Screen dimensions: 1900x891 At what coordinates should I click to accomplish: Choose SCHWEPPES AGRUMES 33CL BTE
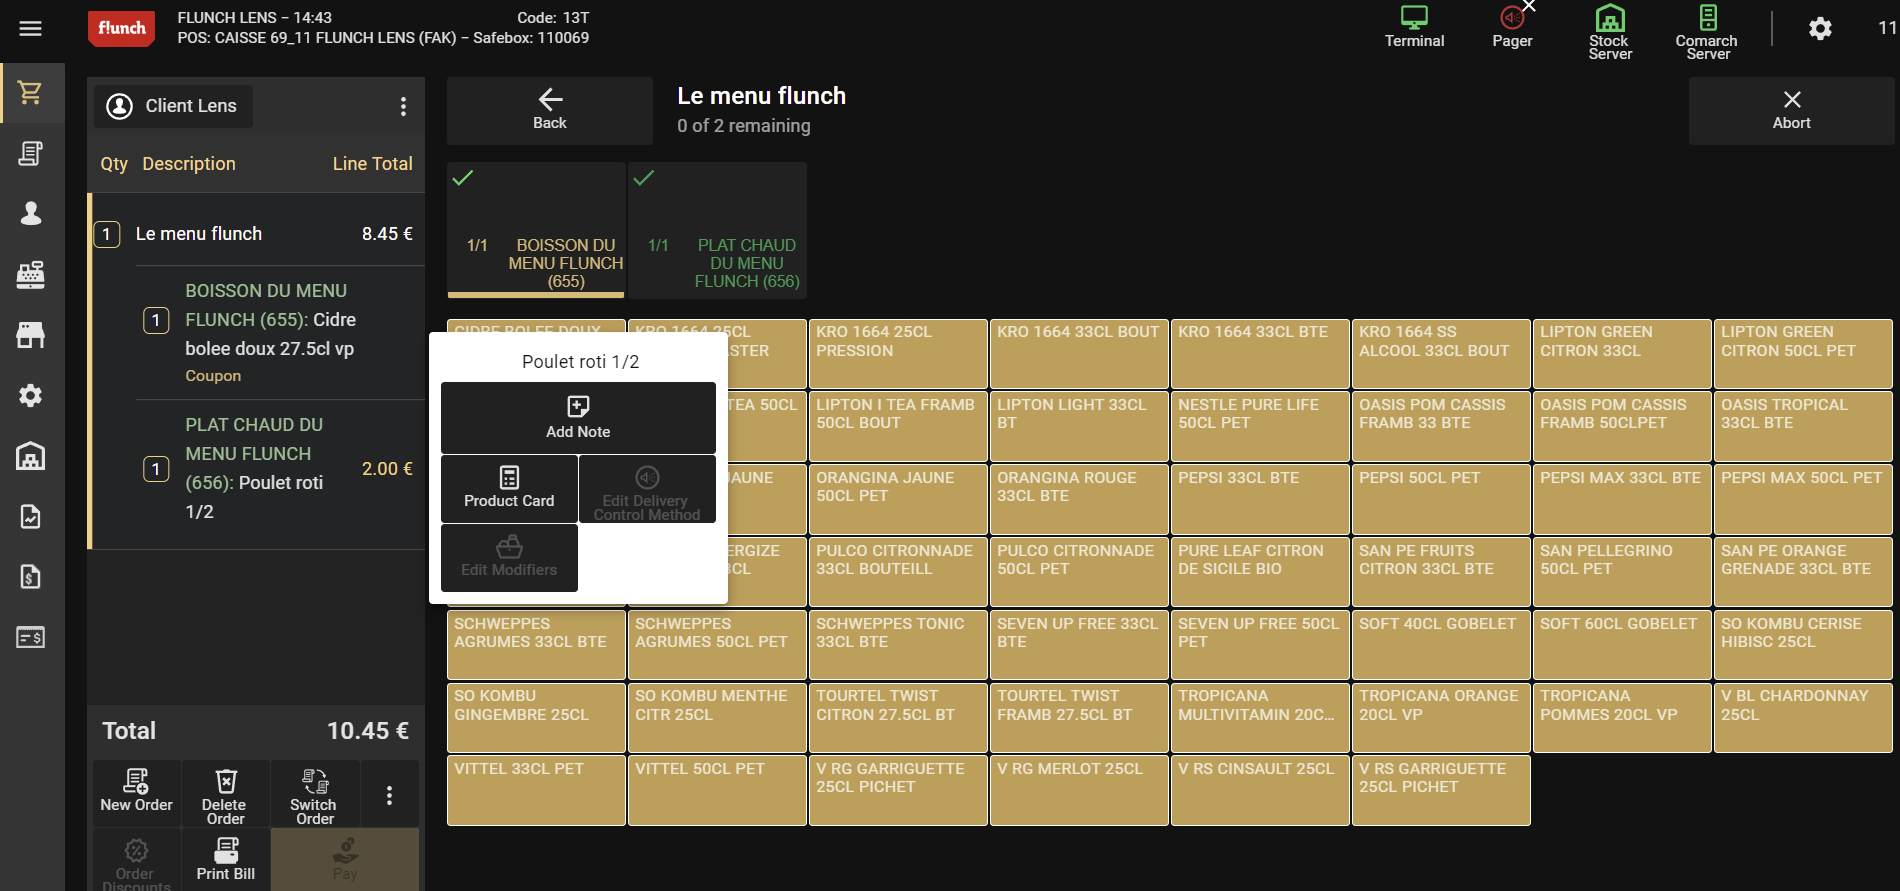(536, 645)
